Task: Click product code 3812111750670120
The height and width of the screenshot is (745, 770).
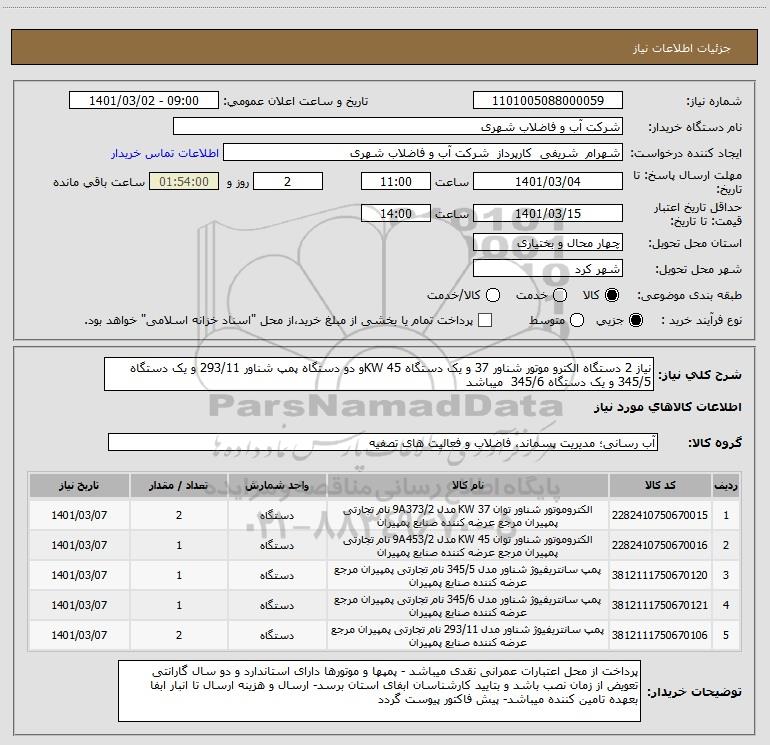Action: pyautogui.click(x=660, y=576)
